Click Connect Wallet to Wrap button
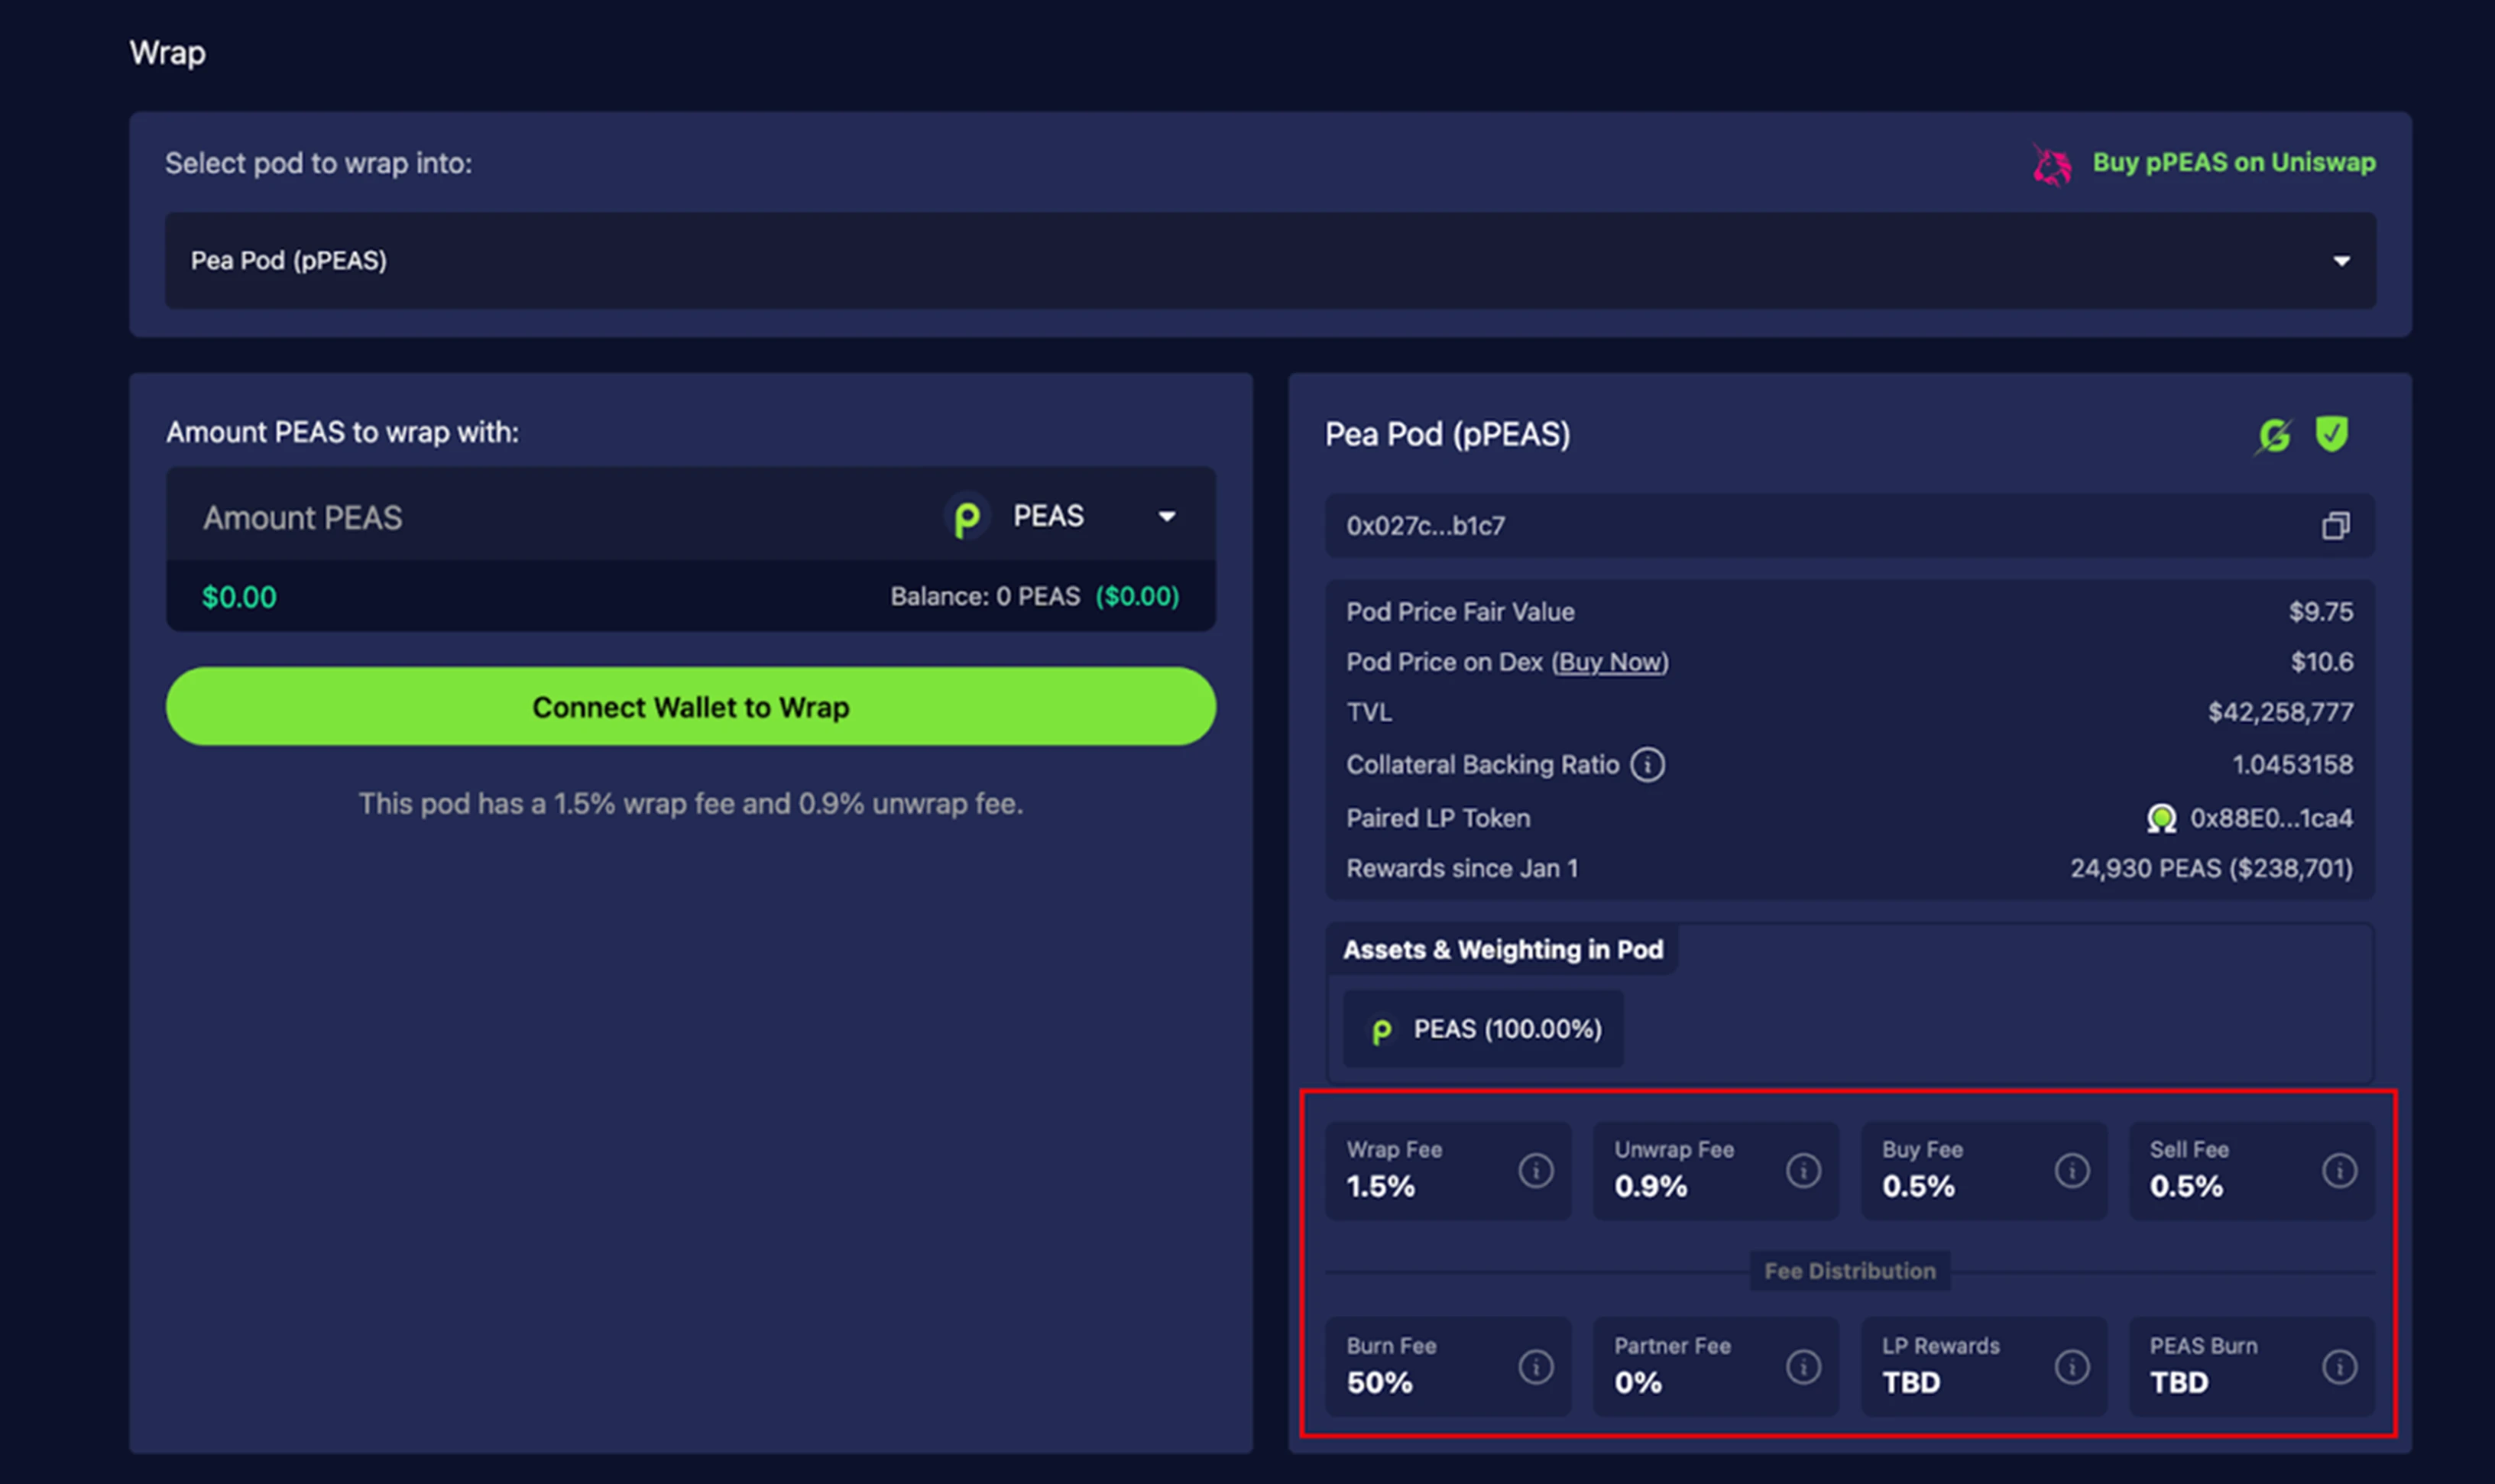The height and width of the screenshot is (1484, 2495). 691,706
